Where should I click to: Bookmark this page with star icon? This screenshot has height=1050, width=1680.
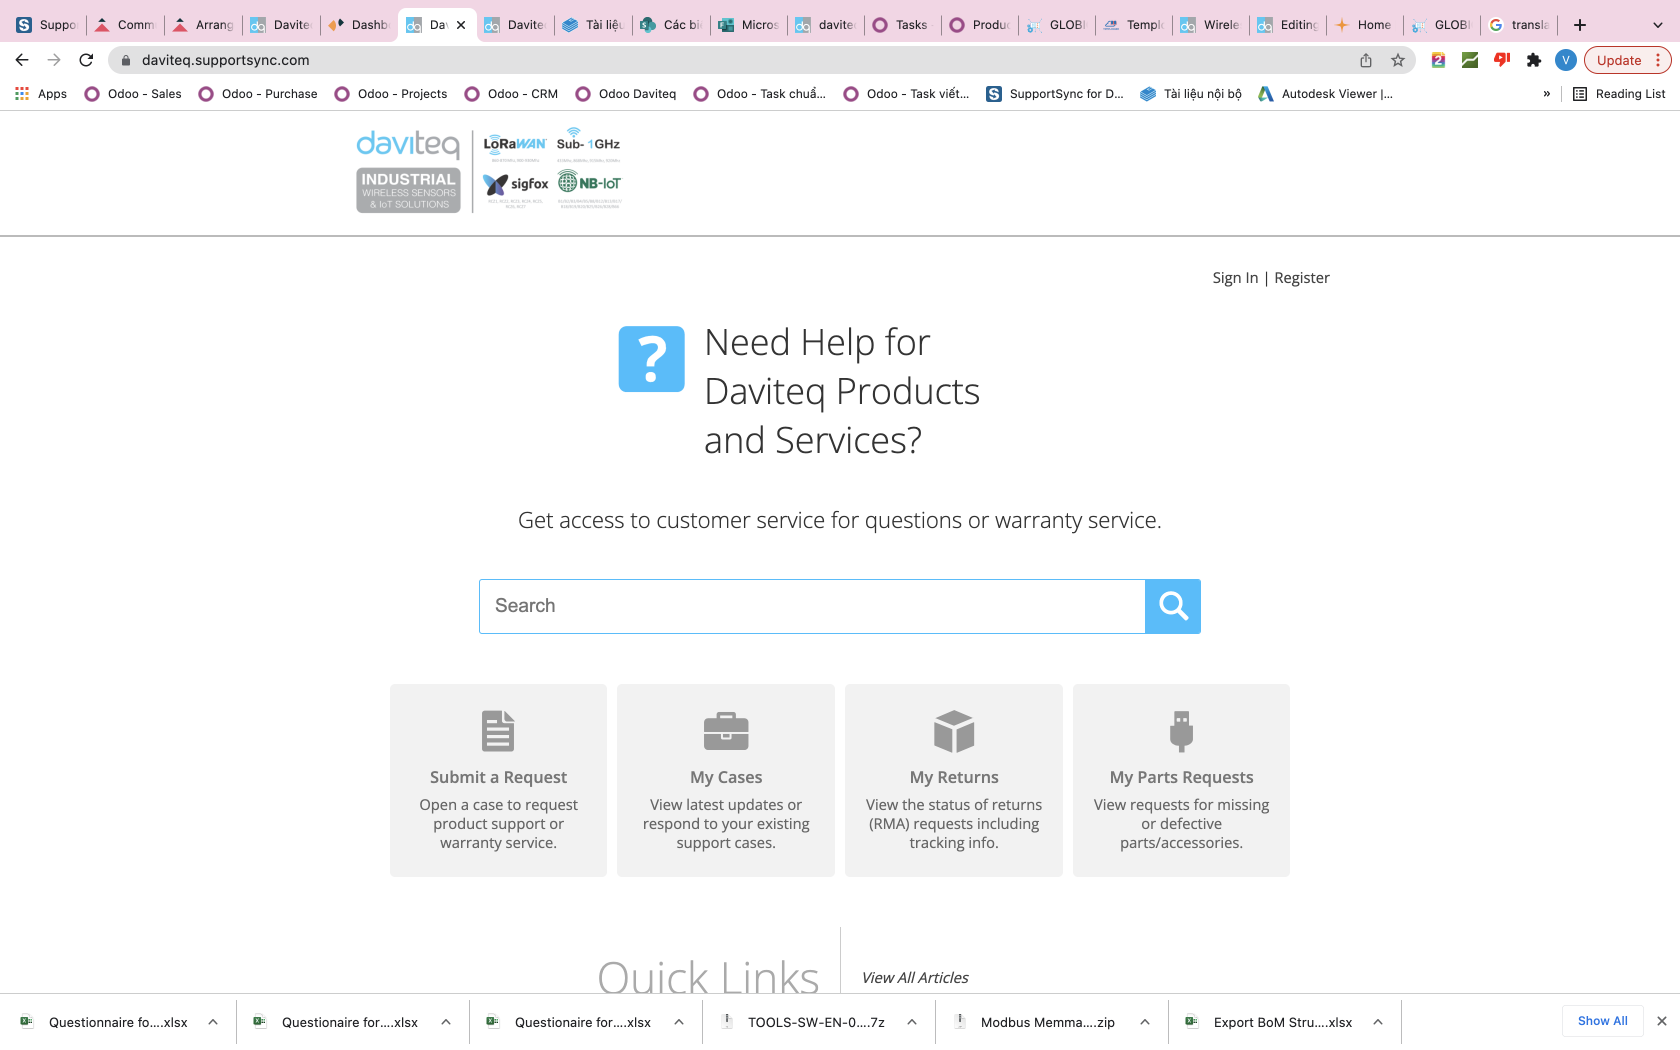tap(1398, 60)
